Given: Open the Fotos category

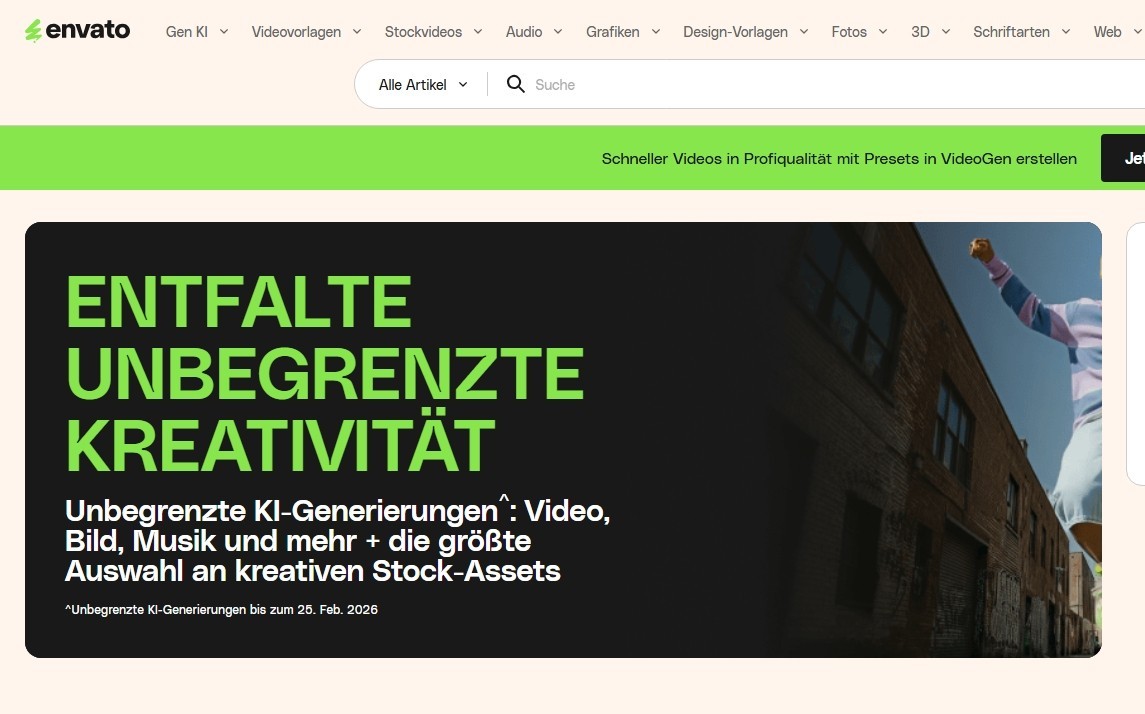Looking at the screenshot, I should (859, 32).
